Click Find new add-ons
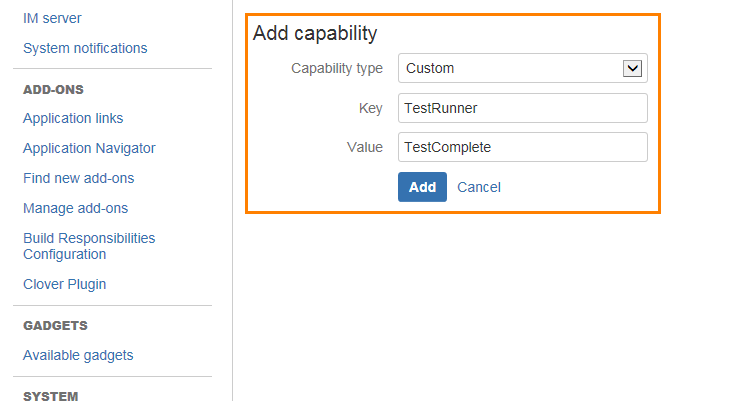Image resolution: width=740 pixels, height=401 pixels. [78, 178]
